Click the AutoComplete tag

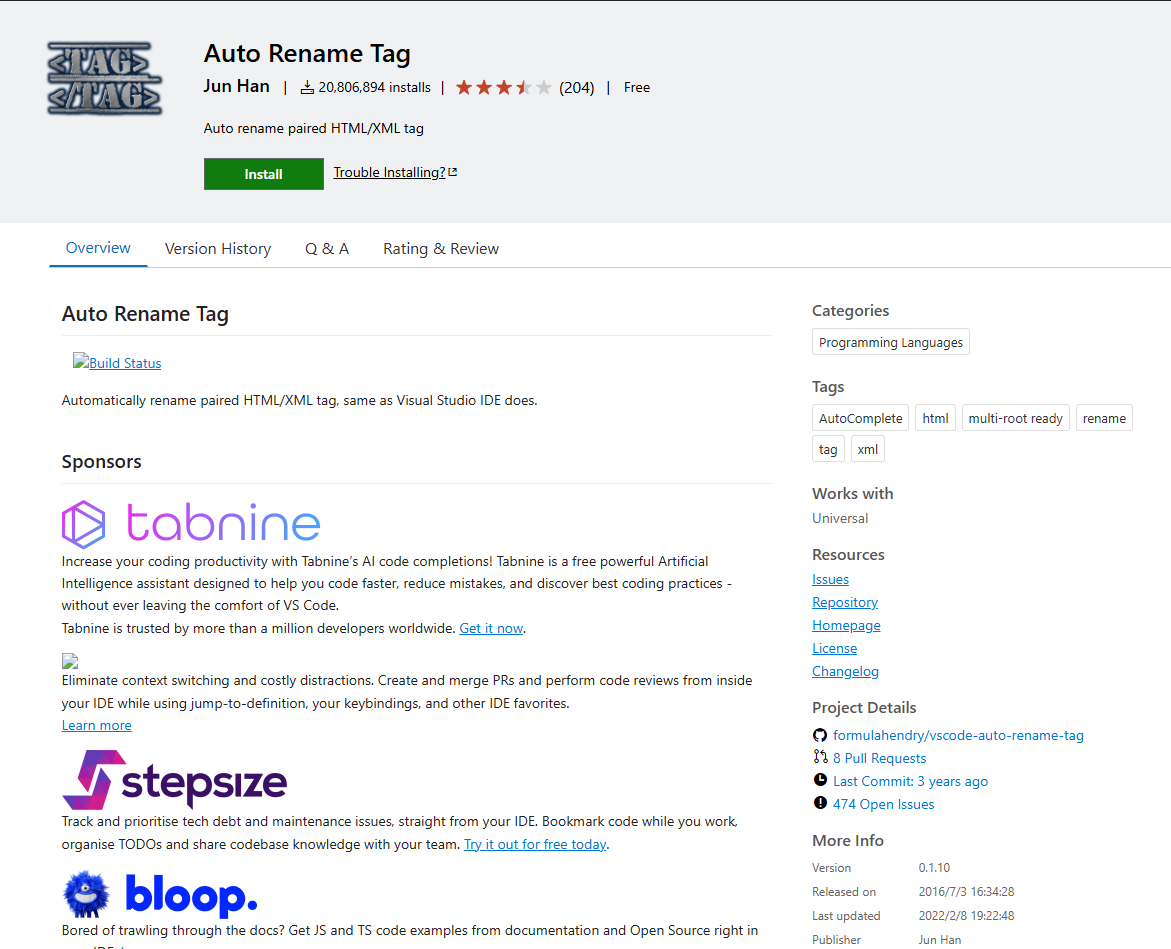(x=860, y=418)
